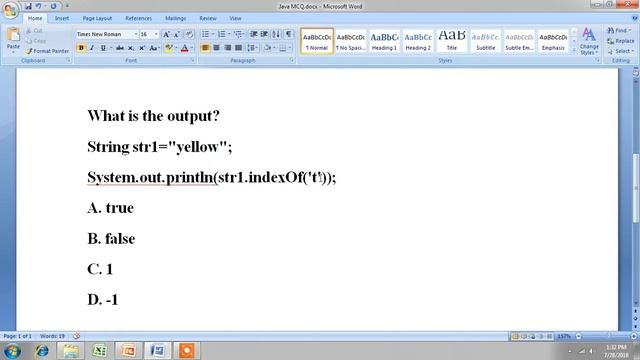Apply Emphasis style

click(x=553, y=41)
